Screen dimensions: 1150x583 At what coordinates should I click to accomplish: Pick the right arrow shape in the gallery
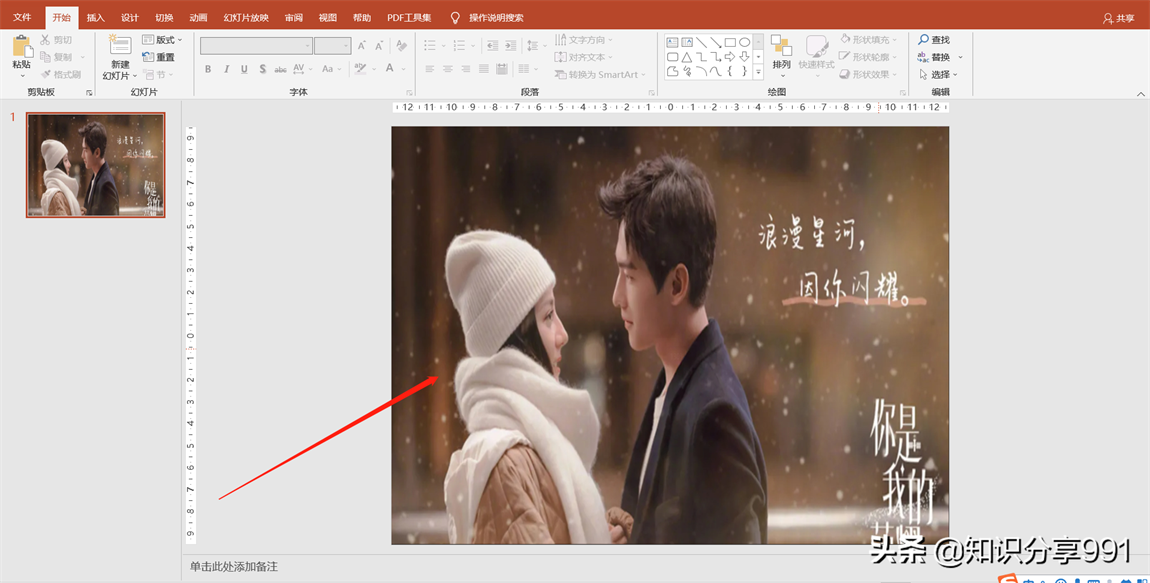(x=730, y=57)
